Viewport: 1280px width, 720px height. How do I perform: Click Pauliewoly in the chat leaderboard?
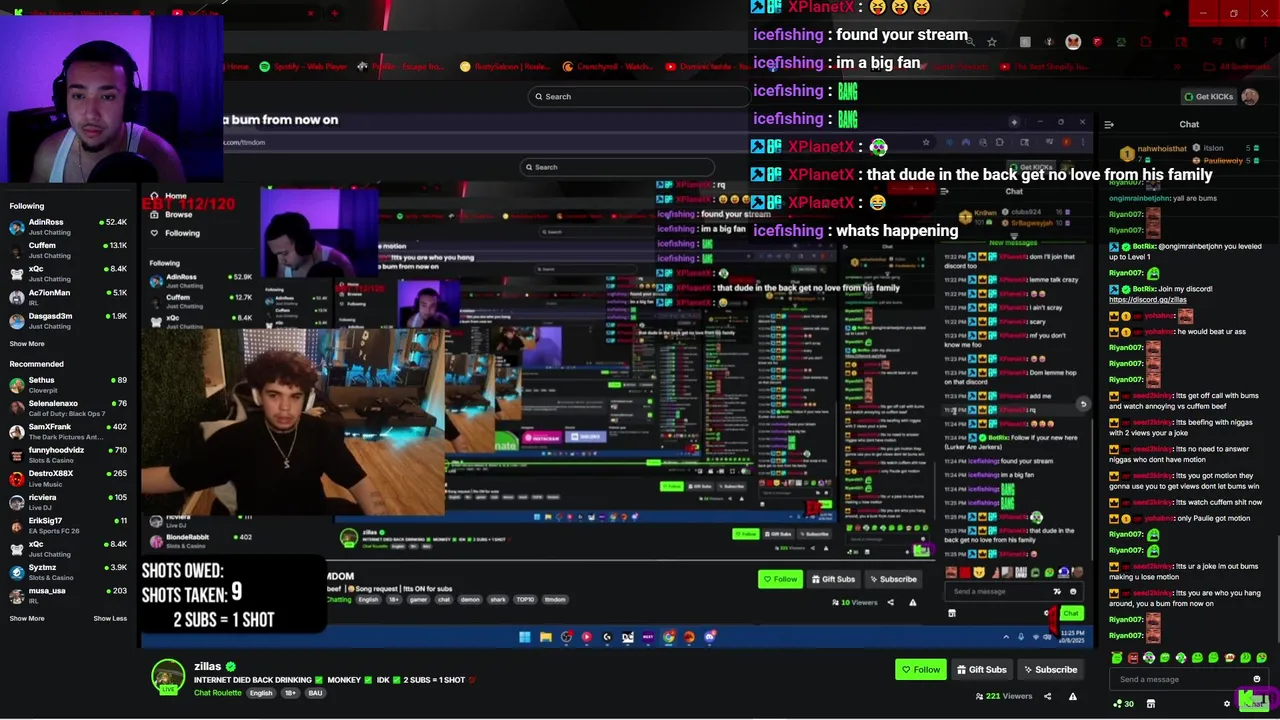(x=1222, y=160)
